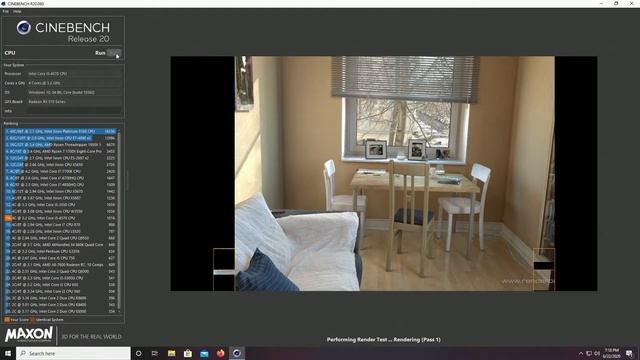
Task: Click the taskbar Search here box
Action: 73,353
